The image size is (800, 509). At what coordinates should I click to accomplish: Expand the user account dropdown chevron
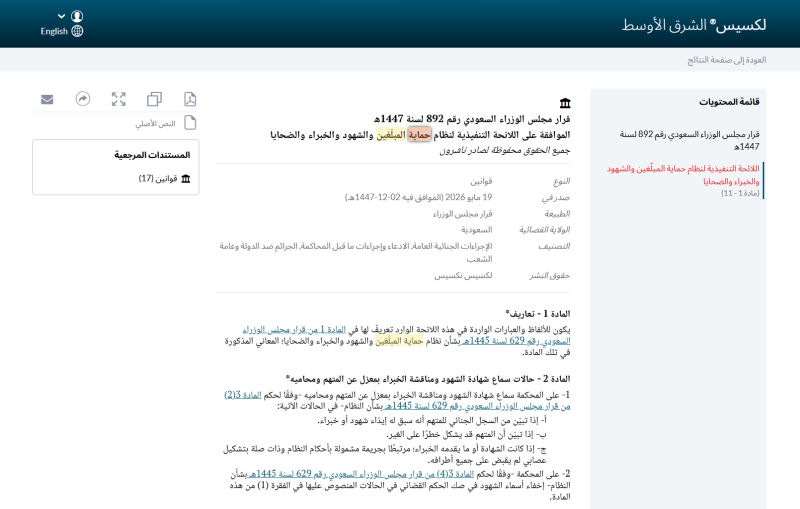coord(61,16)
